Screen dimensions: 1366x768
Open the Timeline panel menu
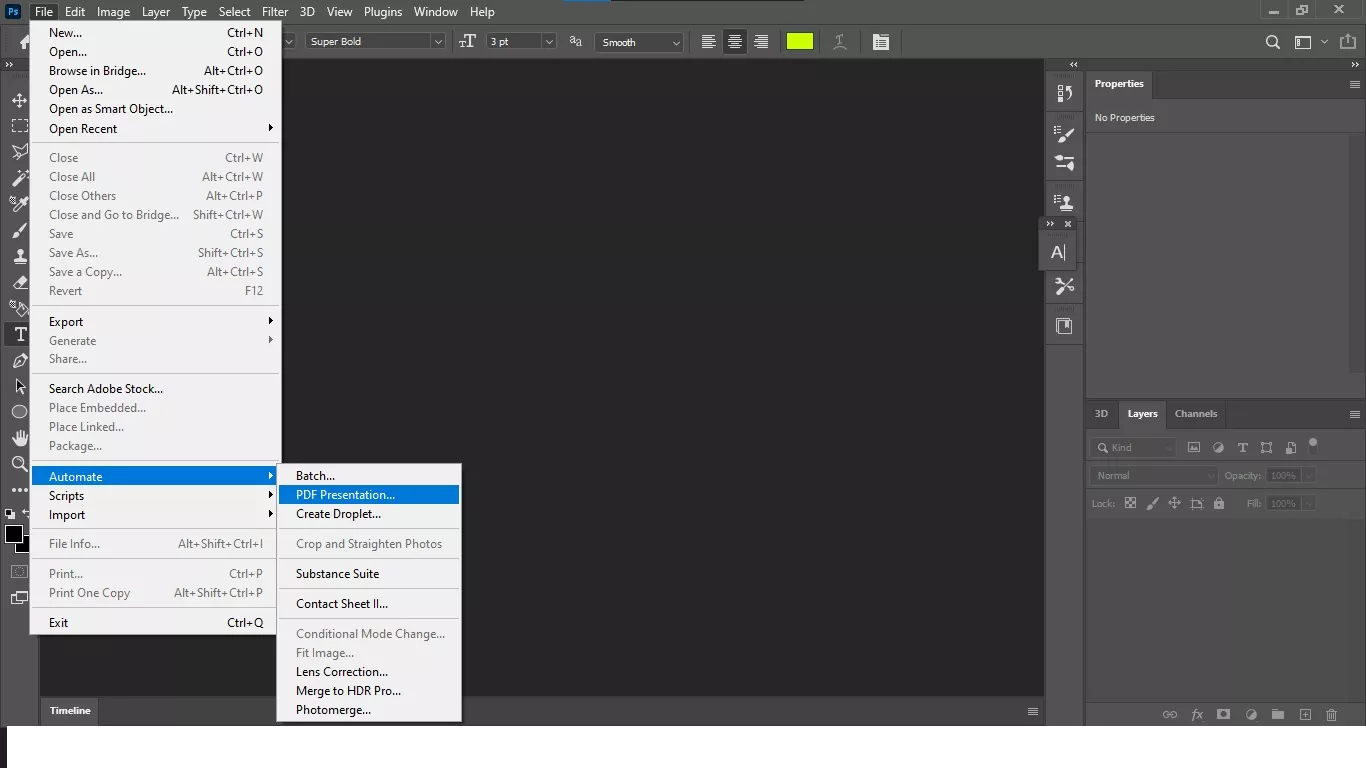coord(1033,711)
